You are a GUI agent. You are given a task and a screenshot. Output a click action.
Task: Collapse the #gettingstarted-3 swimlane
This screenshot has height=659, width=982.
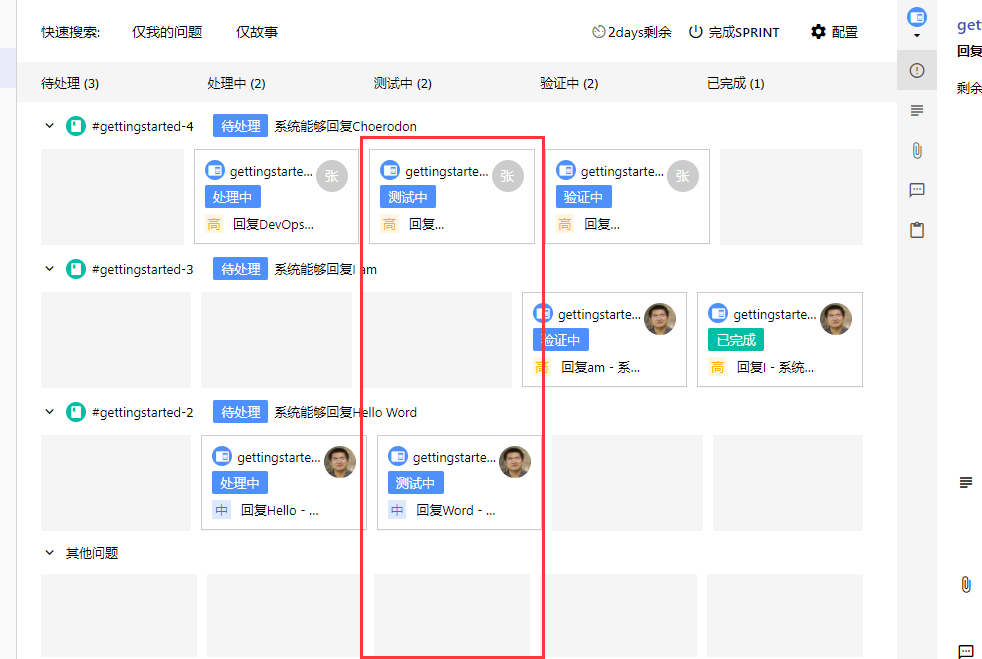pyautogui.click(x=49, y=269)
